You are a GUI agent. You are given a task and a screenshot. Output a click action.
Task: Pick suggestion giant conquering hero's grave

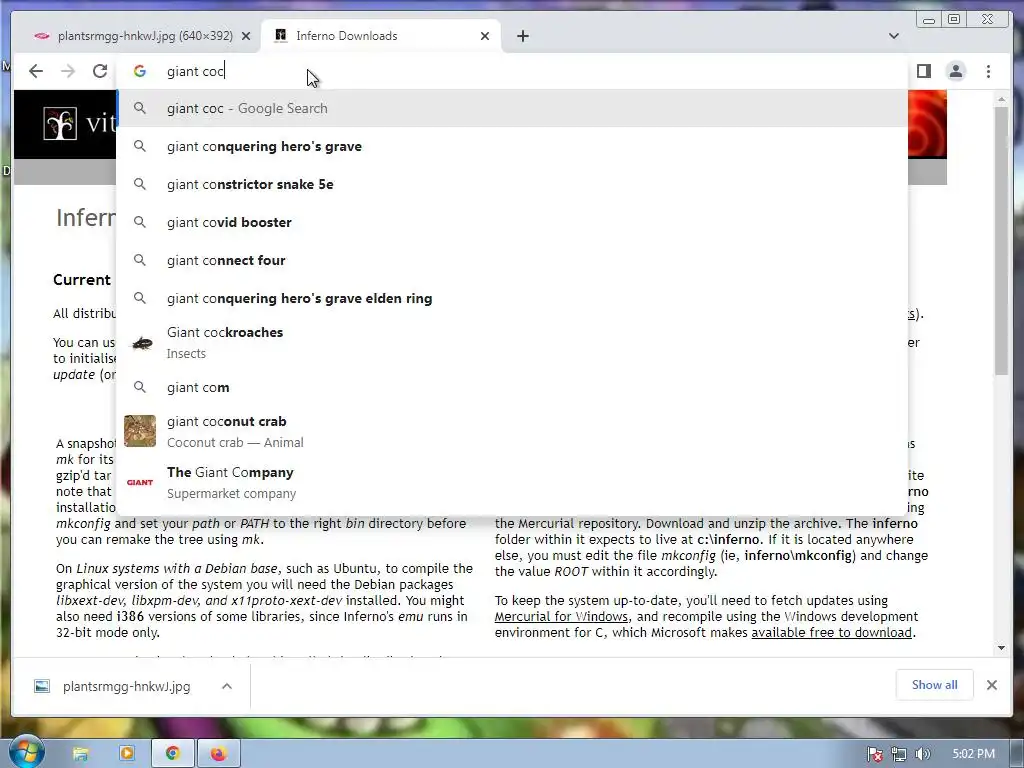tap(512, 146)
